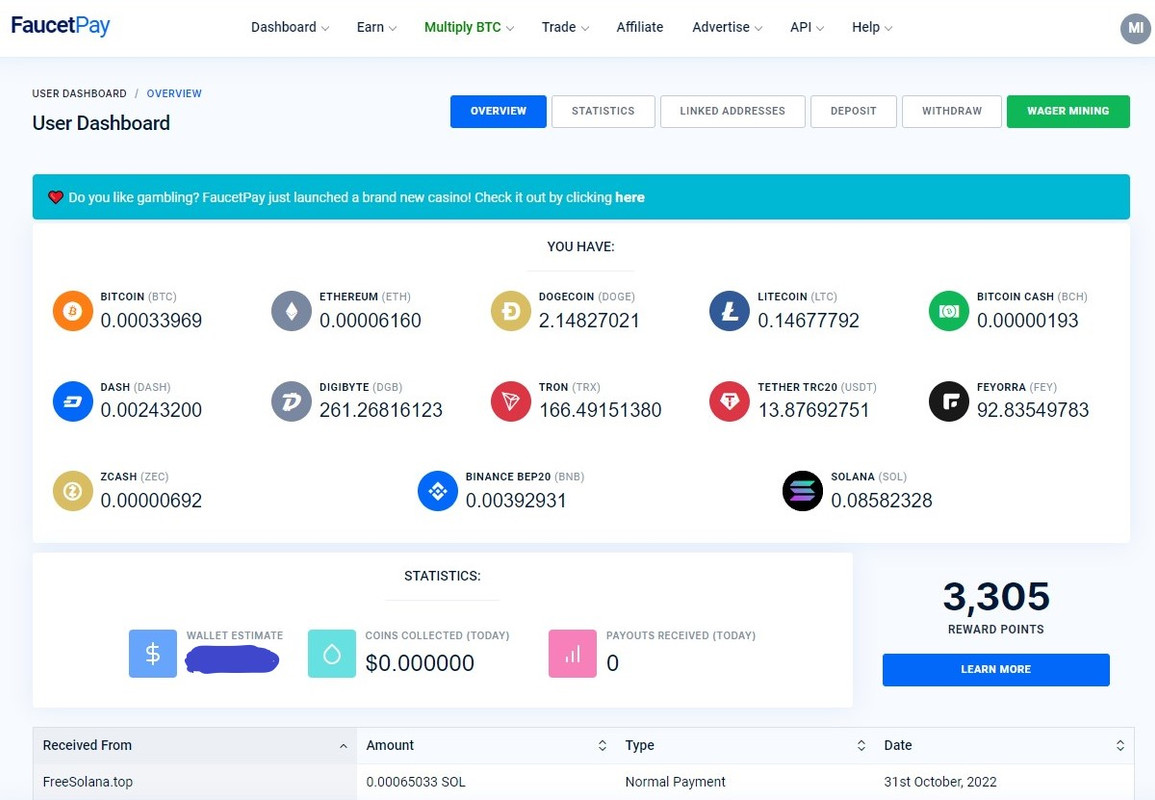Click the coins collected droplet icon
The width and height of the screenshot is (1155, 800).
[331, 653]
